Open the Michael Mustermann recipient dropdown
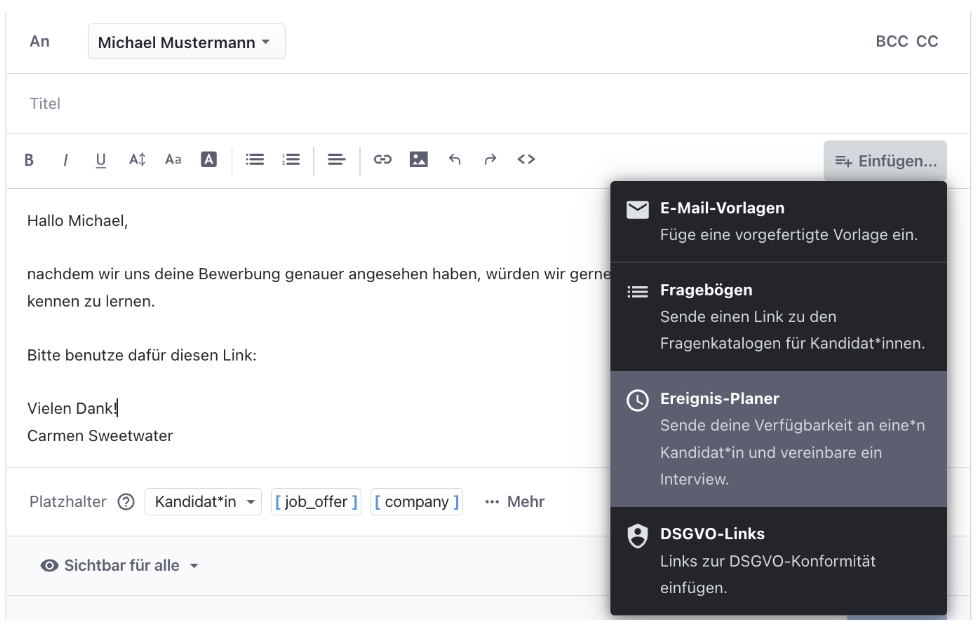Viewport: 980px width, 638px height. coord(186,41)
